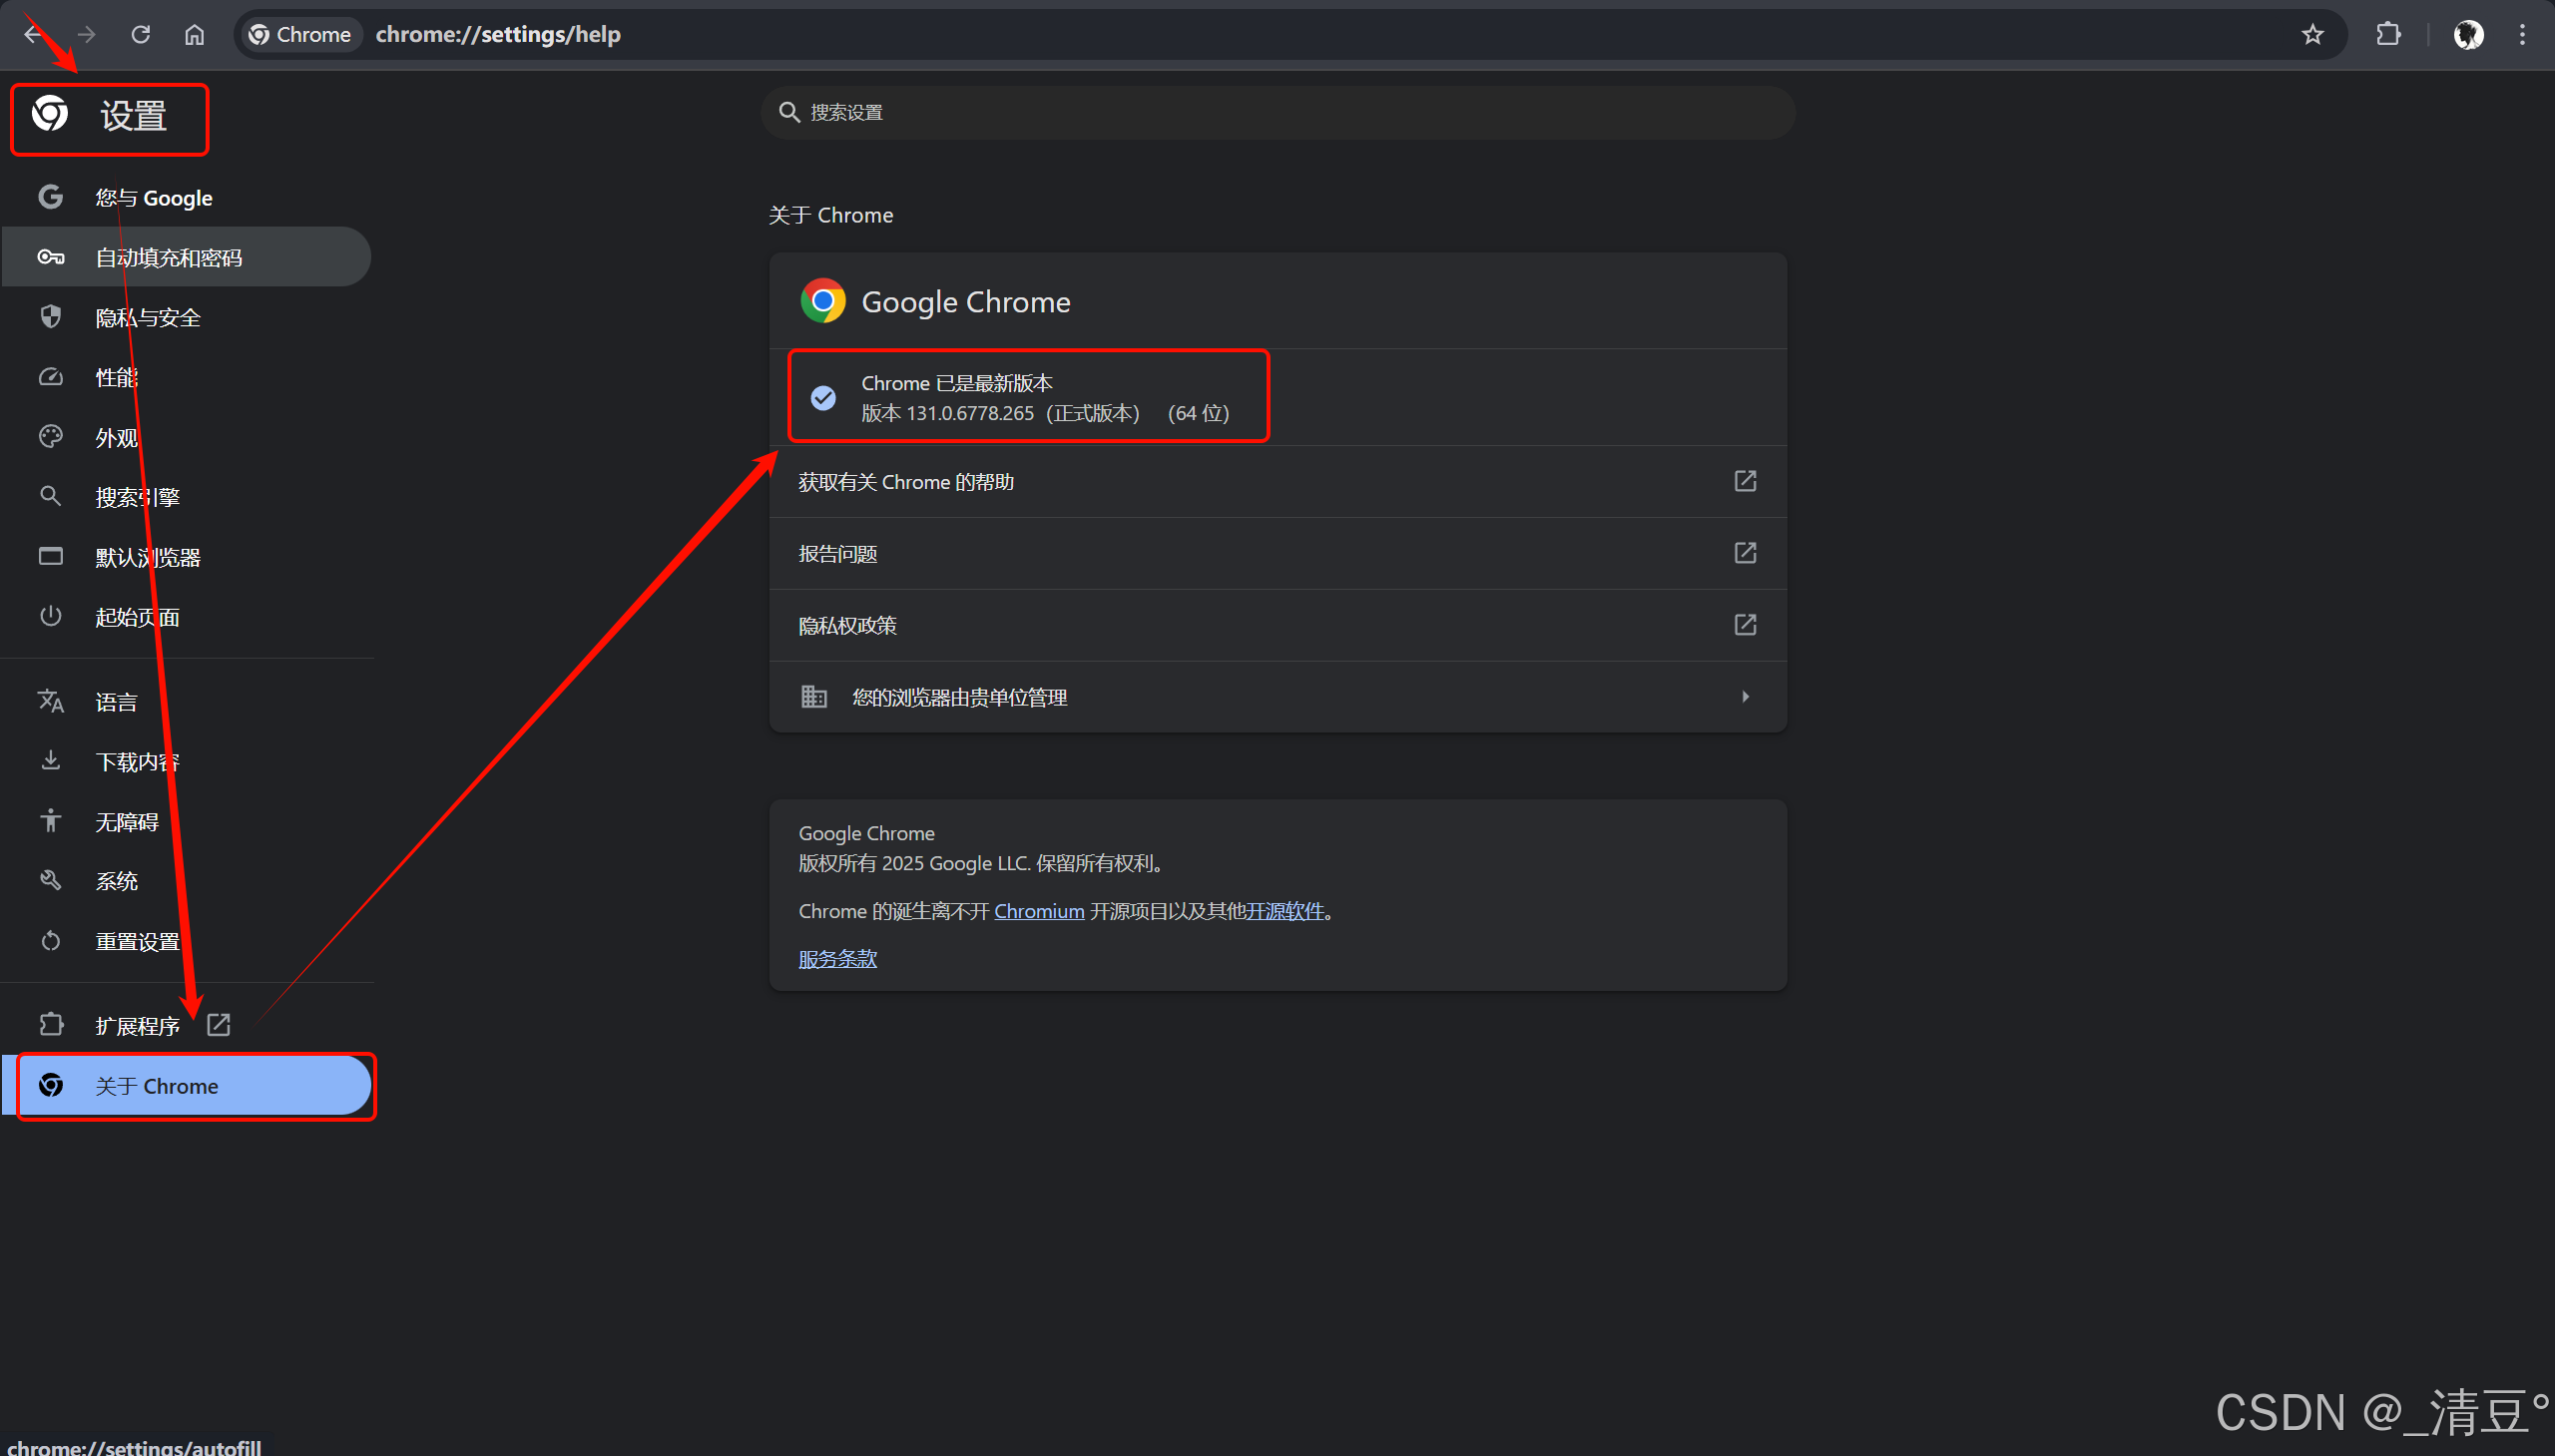This screenshot has width=2555, height=1456.
Task: Click the Google G icon in the sidebar
Action: coord(51,197)
